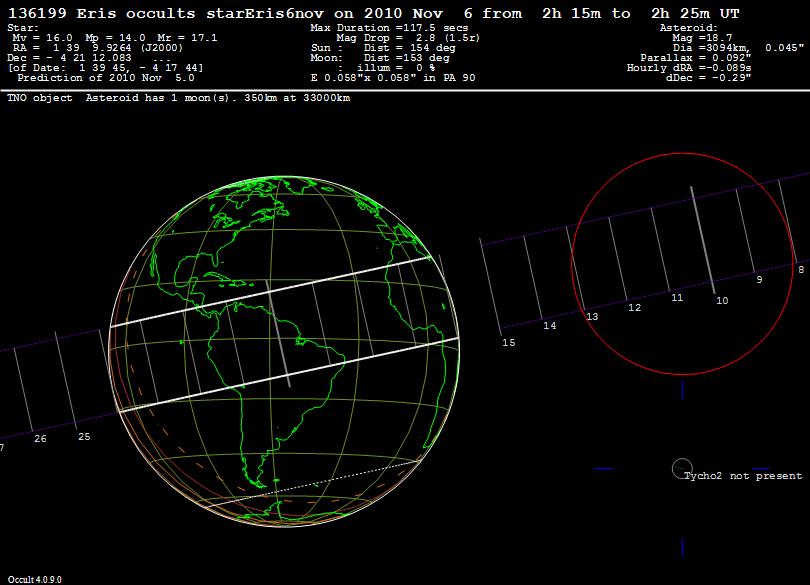Click the minute label "10" on shadow track
The image size is (810, 585).
tap(722, 300)
